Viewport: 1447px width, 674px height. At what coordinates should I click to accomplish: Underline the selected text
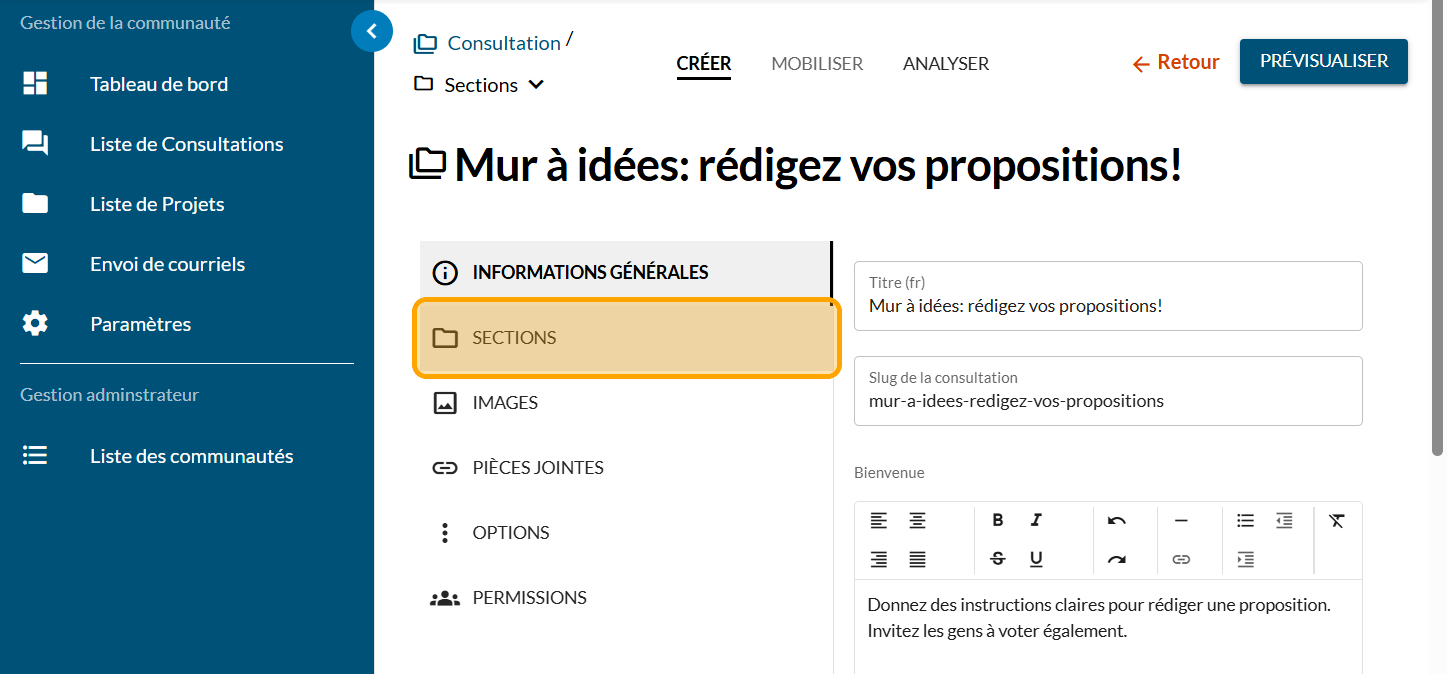coord(1036,559)
